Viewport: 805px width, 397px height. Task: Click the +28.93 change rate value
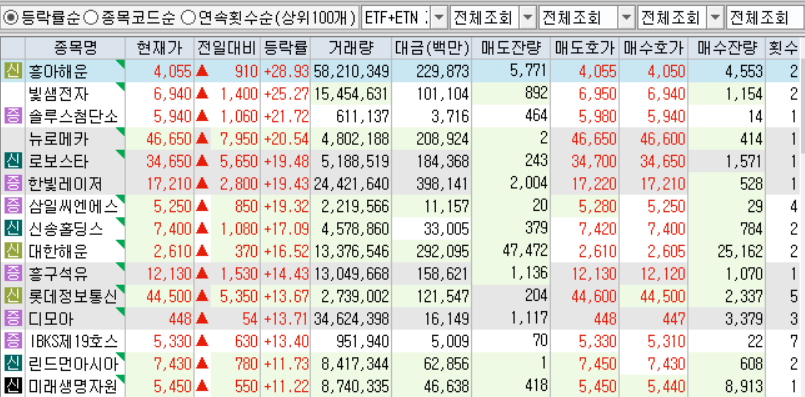click(x=286, y=71)
